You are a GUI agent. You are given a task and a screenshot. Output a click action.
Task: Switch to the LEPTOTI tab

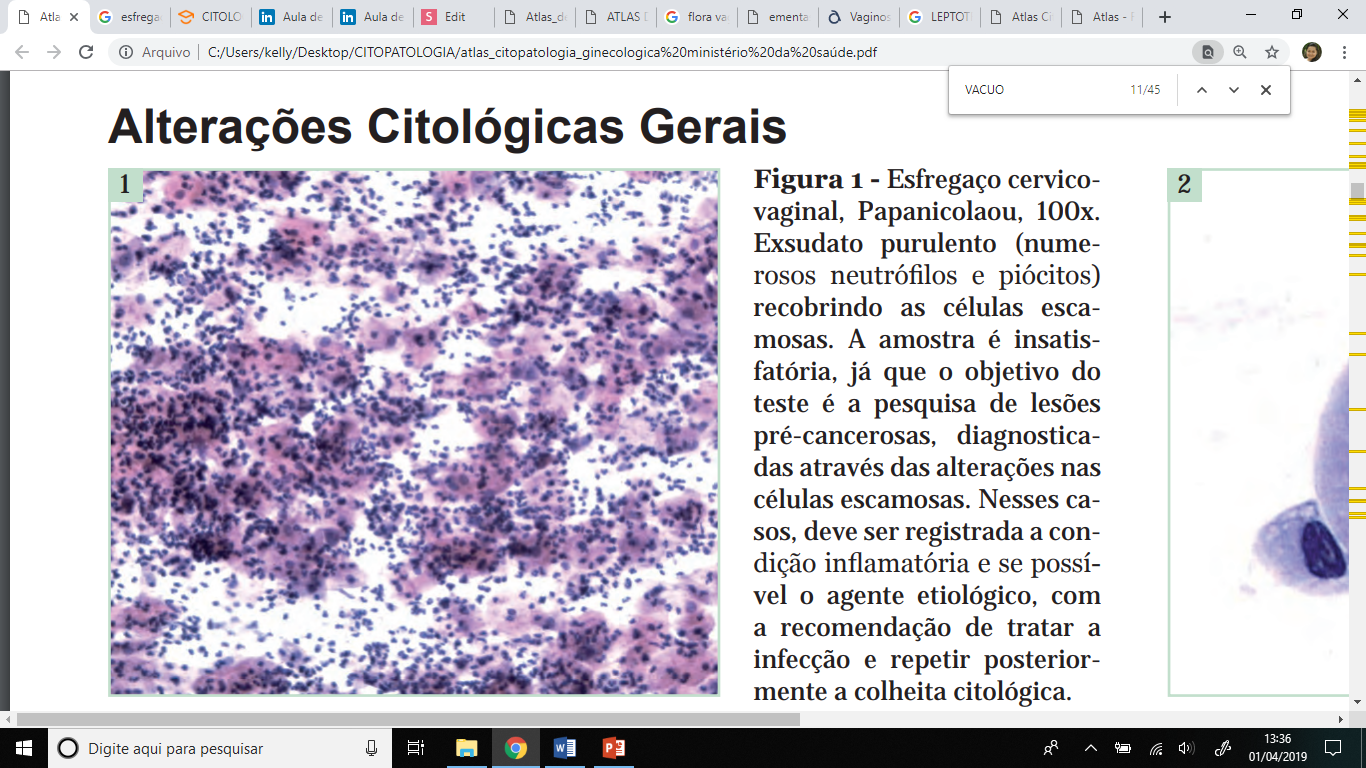point(940,17)
